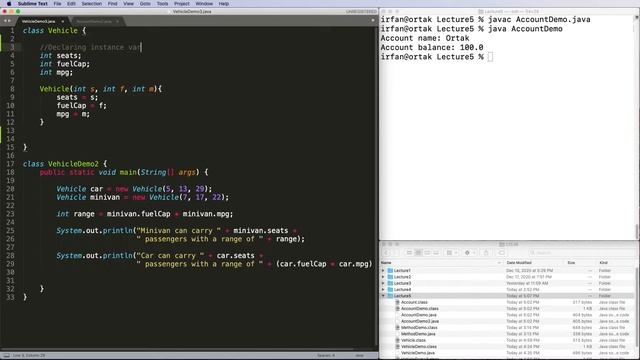Click the tab navigation arrows in Sublime

coord(7,21)
